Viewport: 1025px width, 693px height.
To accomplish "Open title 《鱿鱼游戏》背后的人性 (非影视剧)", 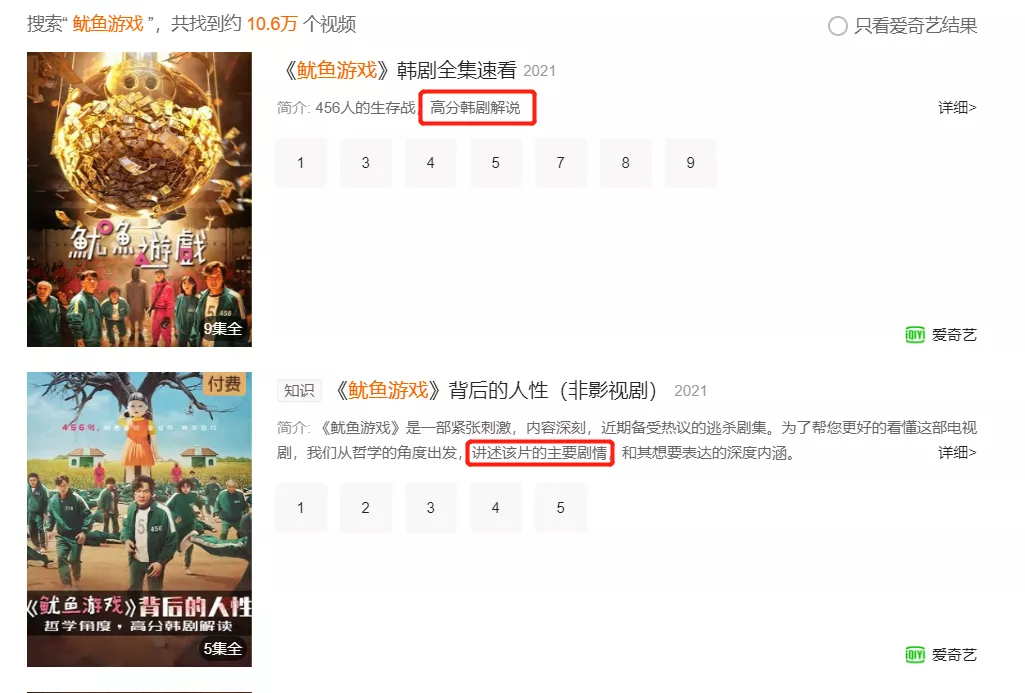I will [496, 390].
